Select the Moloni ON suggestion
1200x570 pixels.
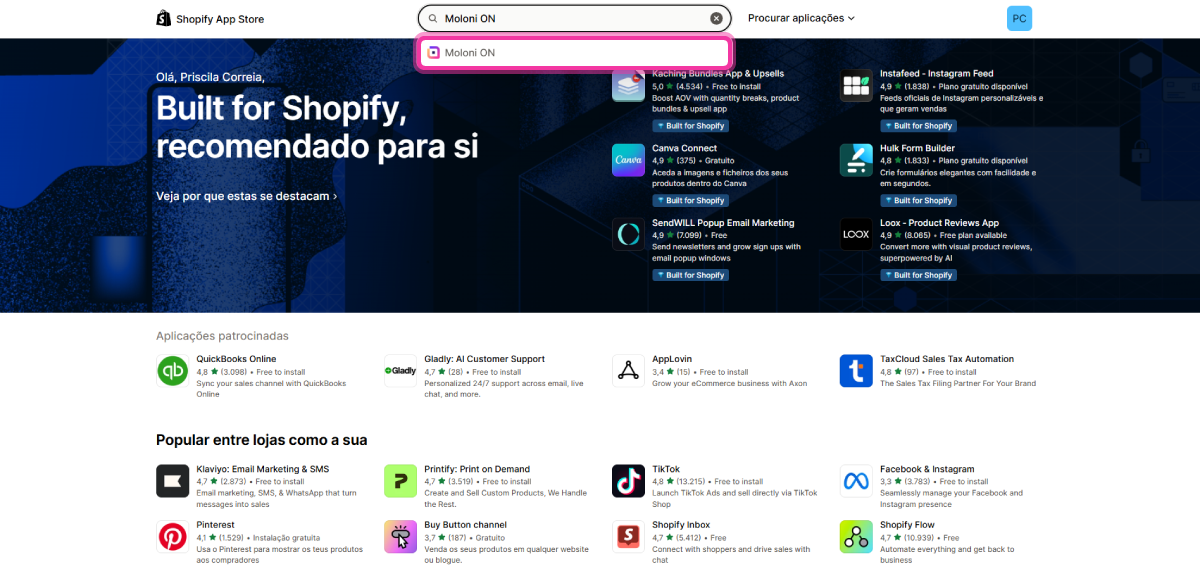coord(575,53)
